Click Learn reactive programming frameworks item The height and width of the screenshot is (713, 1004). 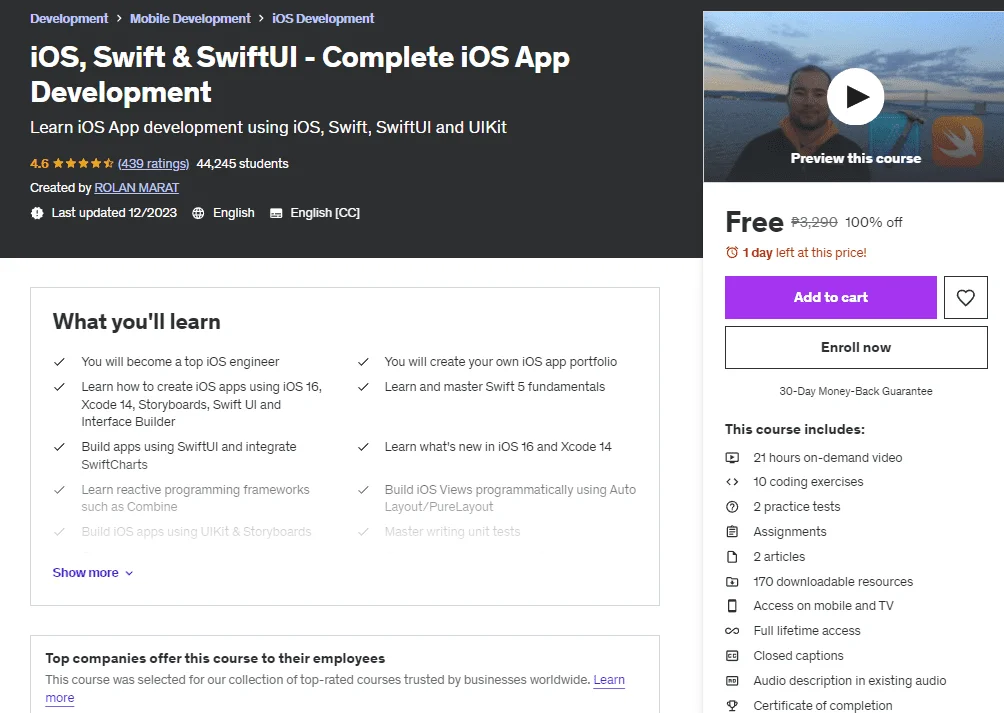click(x=195, y=498)
